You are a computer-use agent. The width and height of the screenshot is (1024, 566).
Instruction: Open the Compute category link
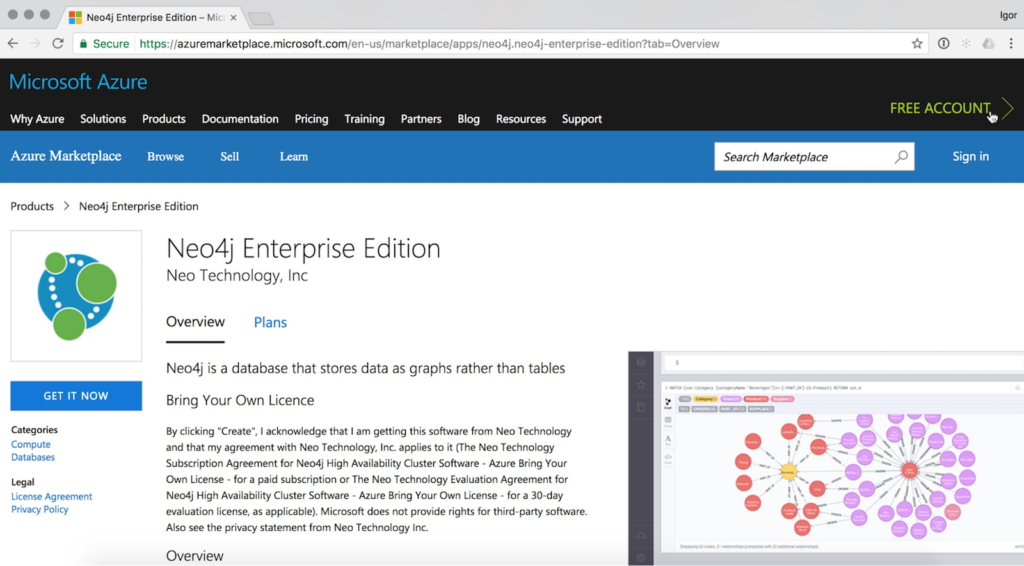tap(31, 444)
